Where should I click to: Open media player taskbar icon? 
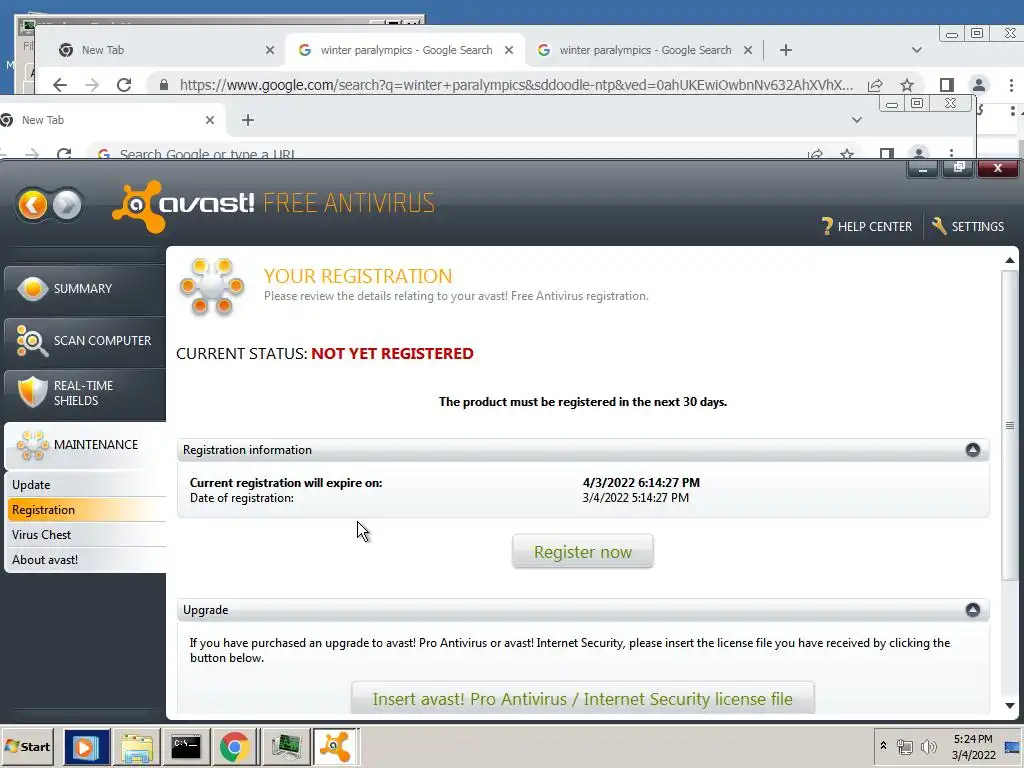pyautogui.click(x=86, y=746)
